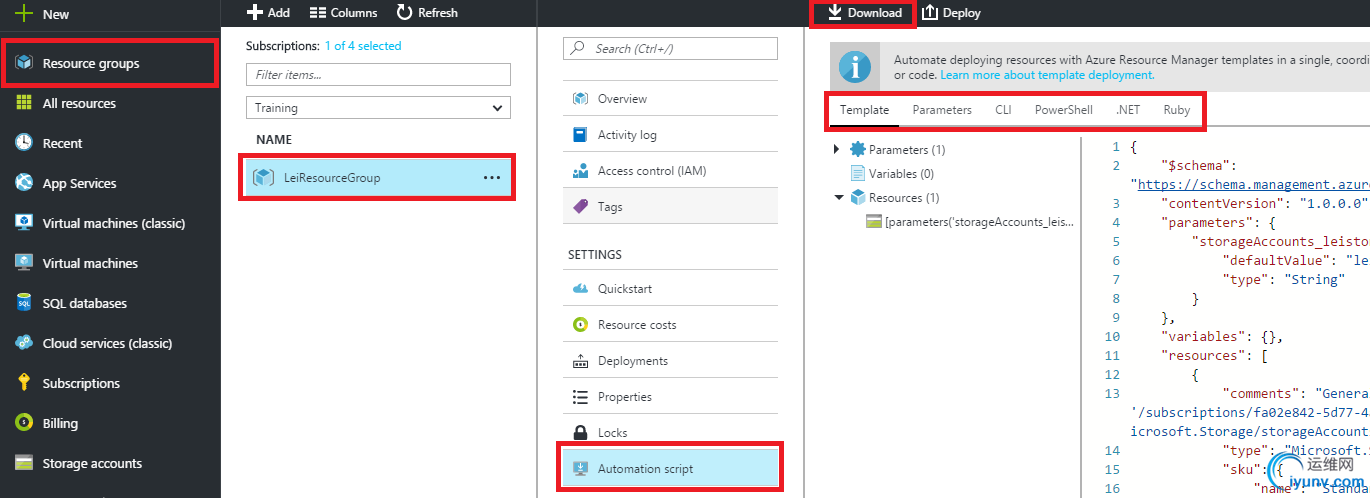Click the Download arrow icon
The image size is (1370, 498).
[x=835, y=12]
